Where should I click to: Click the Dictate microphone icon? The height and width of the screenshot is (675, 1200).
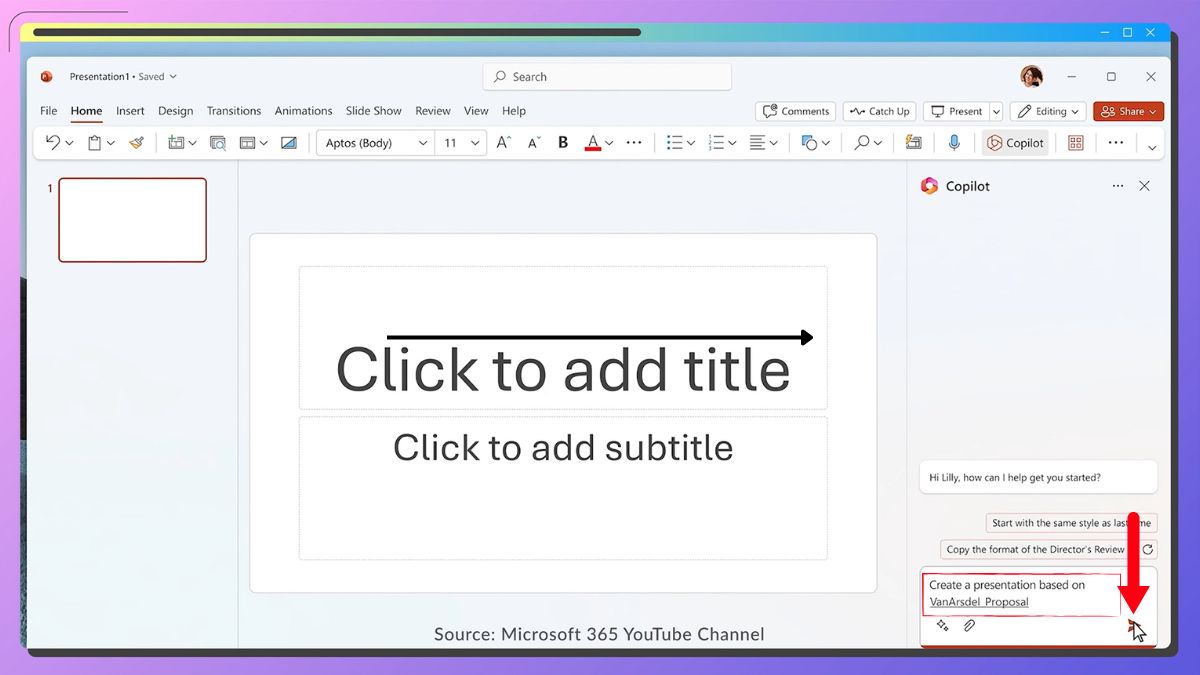[954, 143]
